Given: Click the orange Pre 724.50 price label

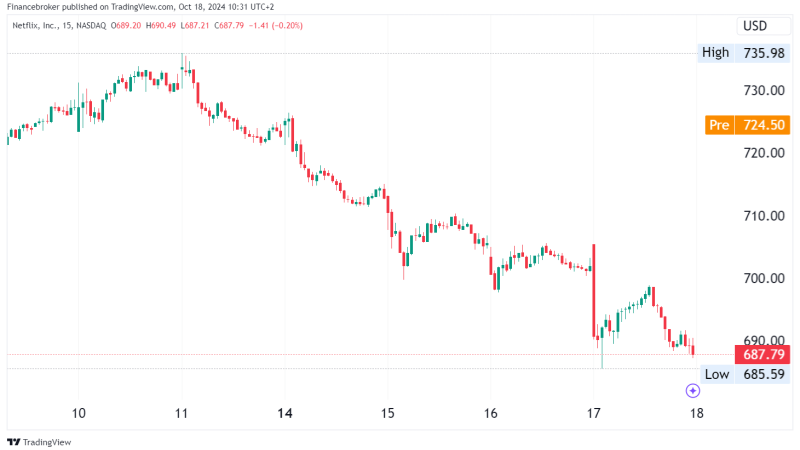Looking at the screenshot, I should point(747,125).
